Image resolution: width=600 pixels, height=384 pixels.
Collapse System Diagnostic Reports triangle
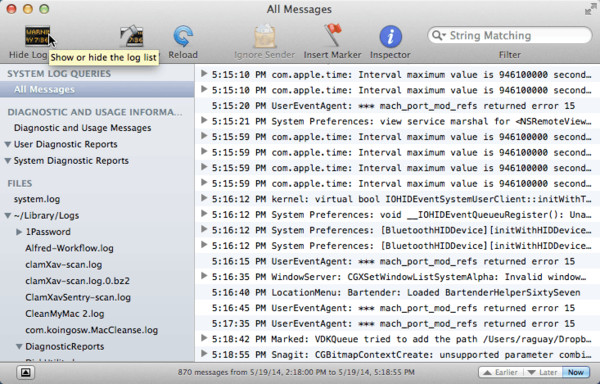7,161
